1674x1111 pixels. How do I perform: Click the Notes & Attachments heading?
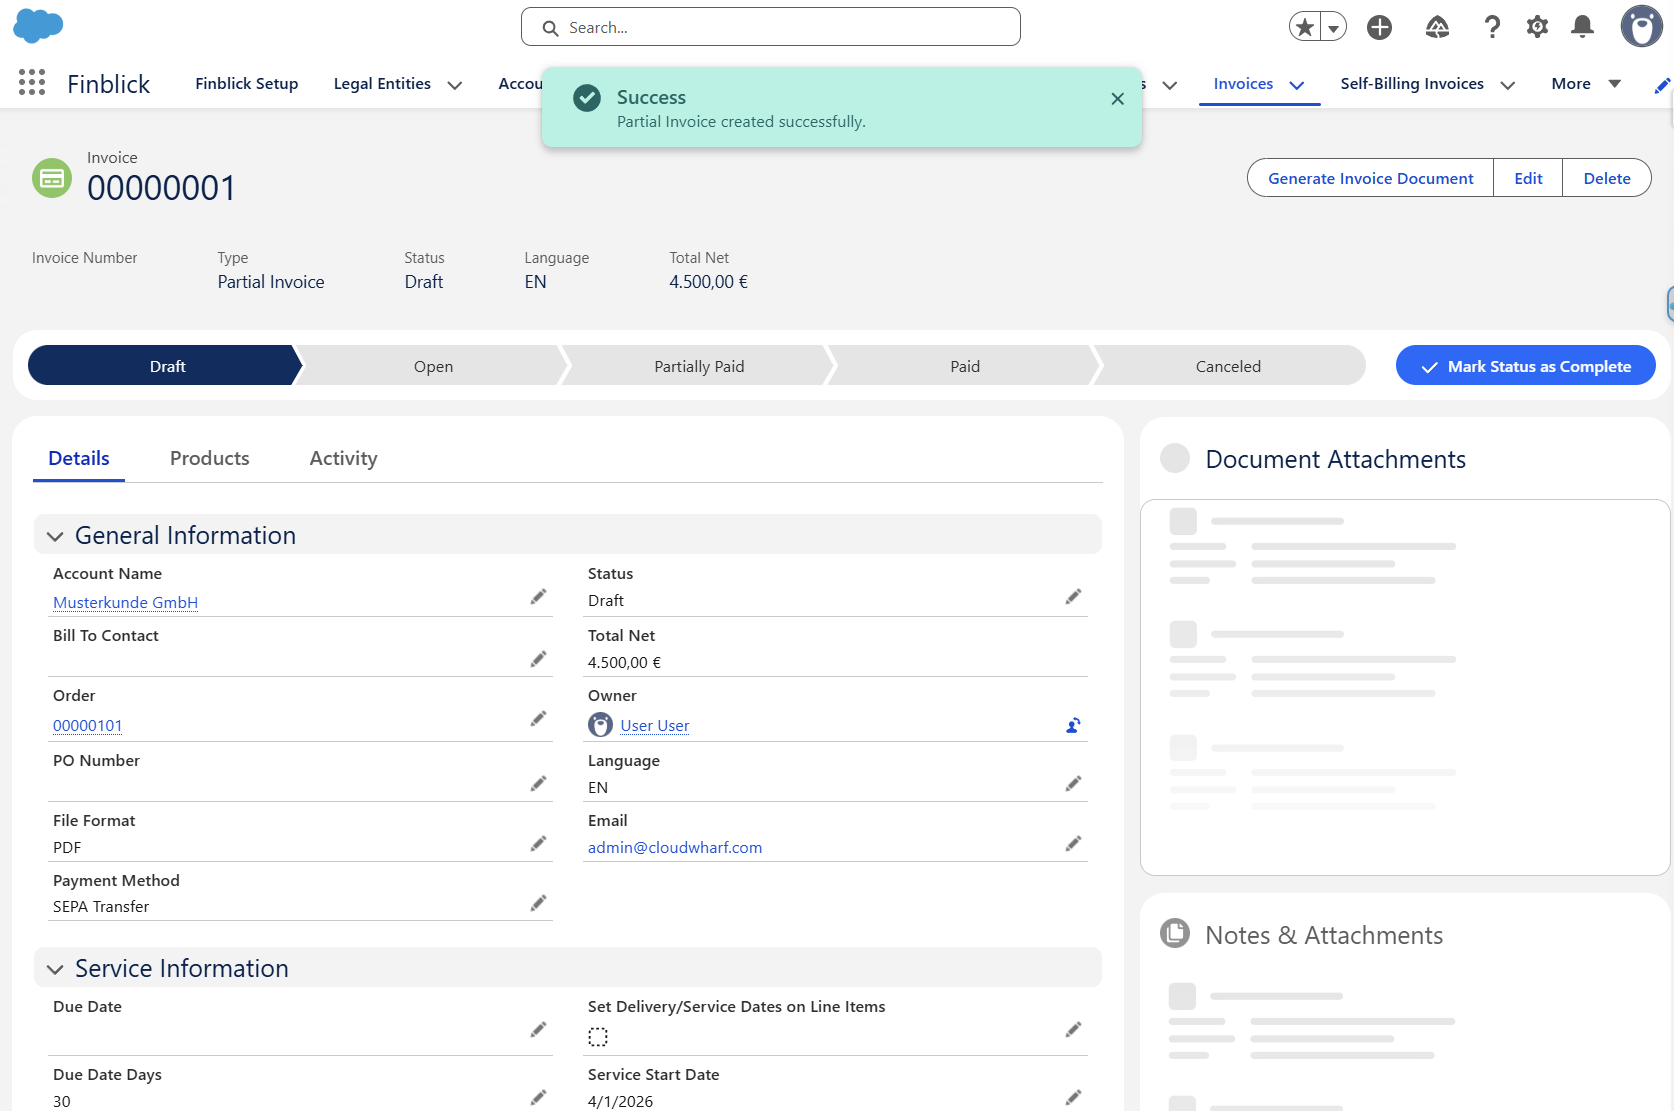[x=1324, y=935]
